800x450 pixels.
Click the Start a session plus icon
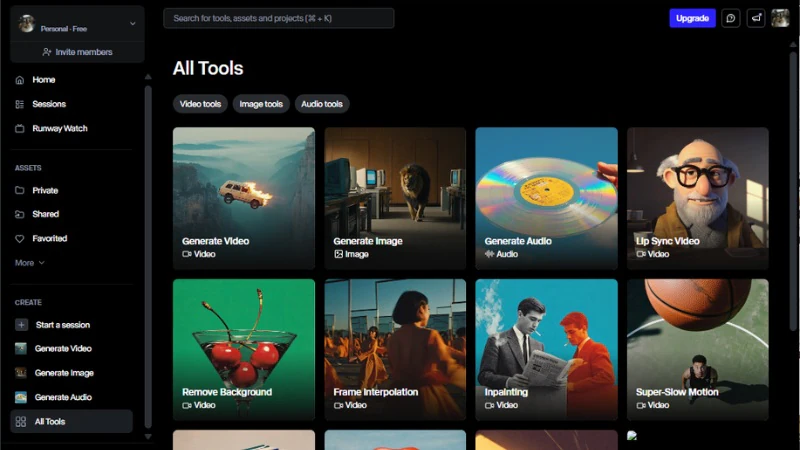[21, 325]
